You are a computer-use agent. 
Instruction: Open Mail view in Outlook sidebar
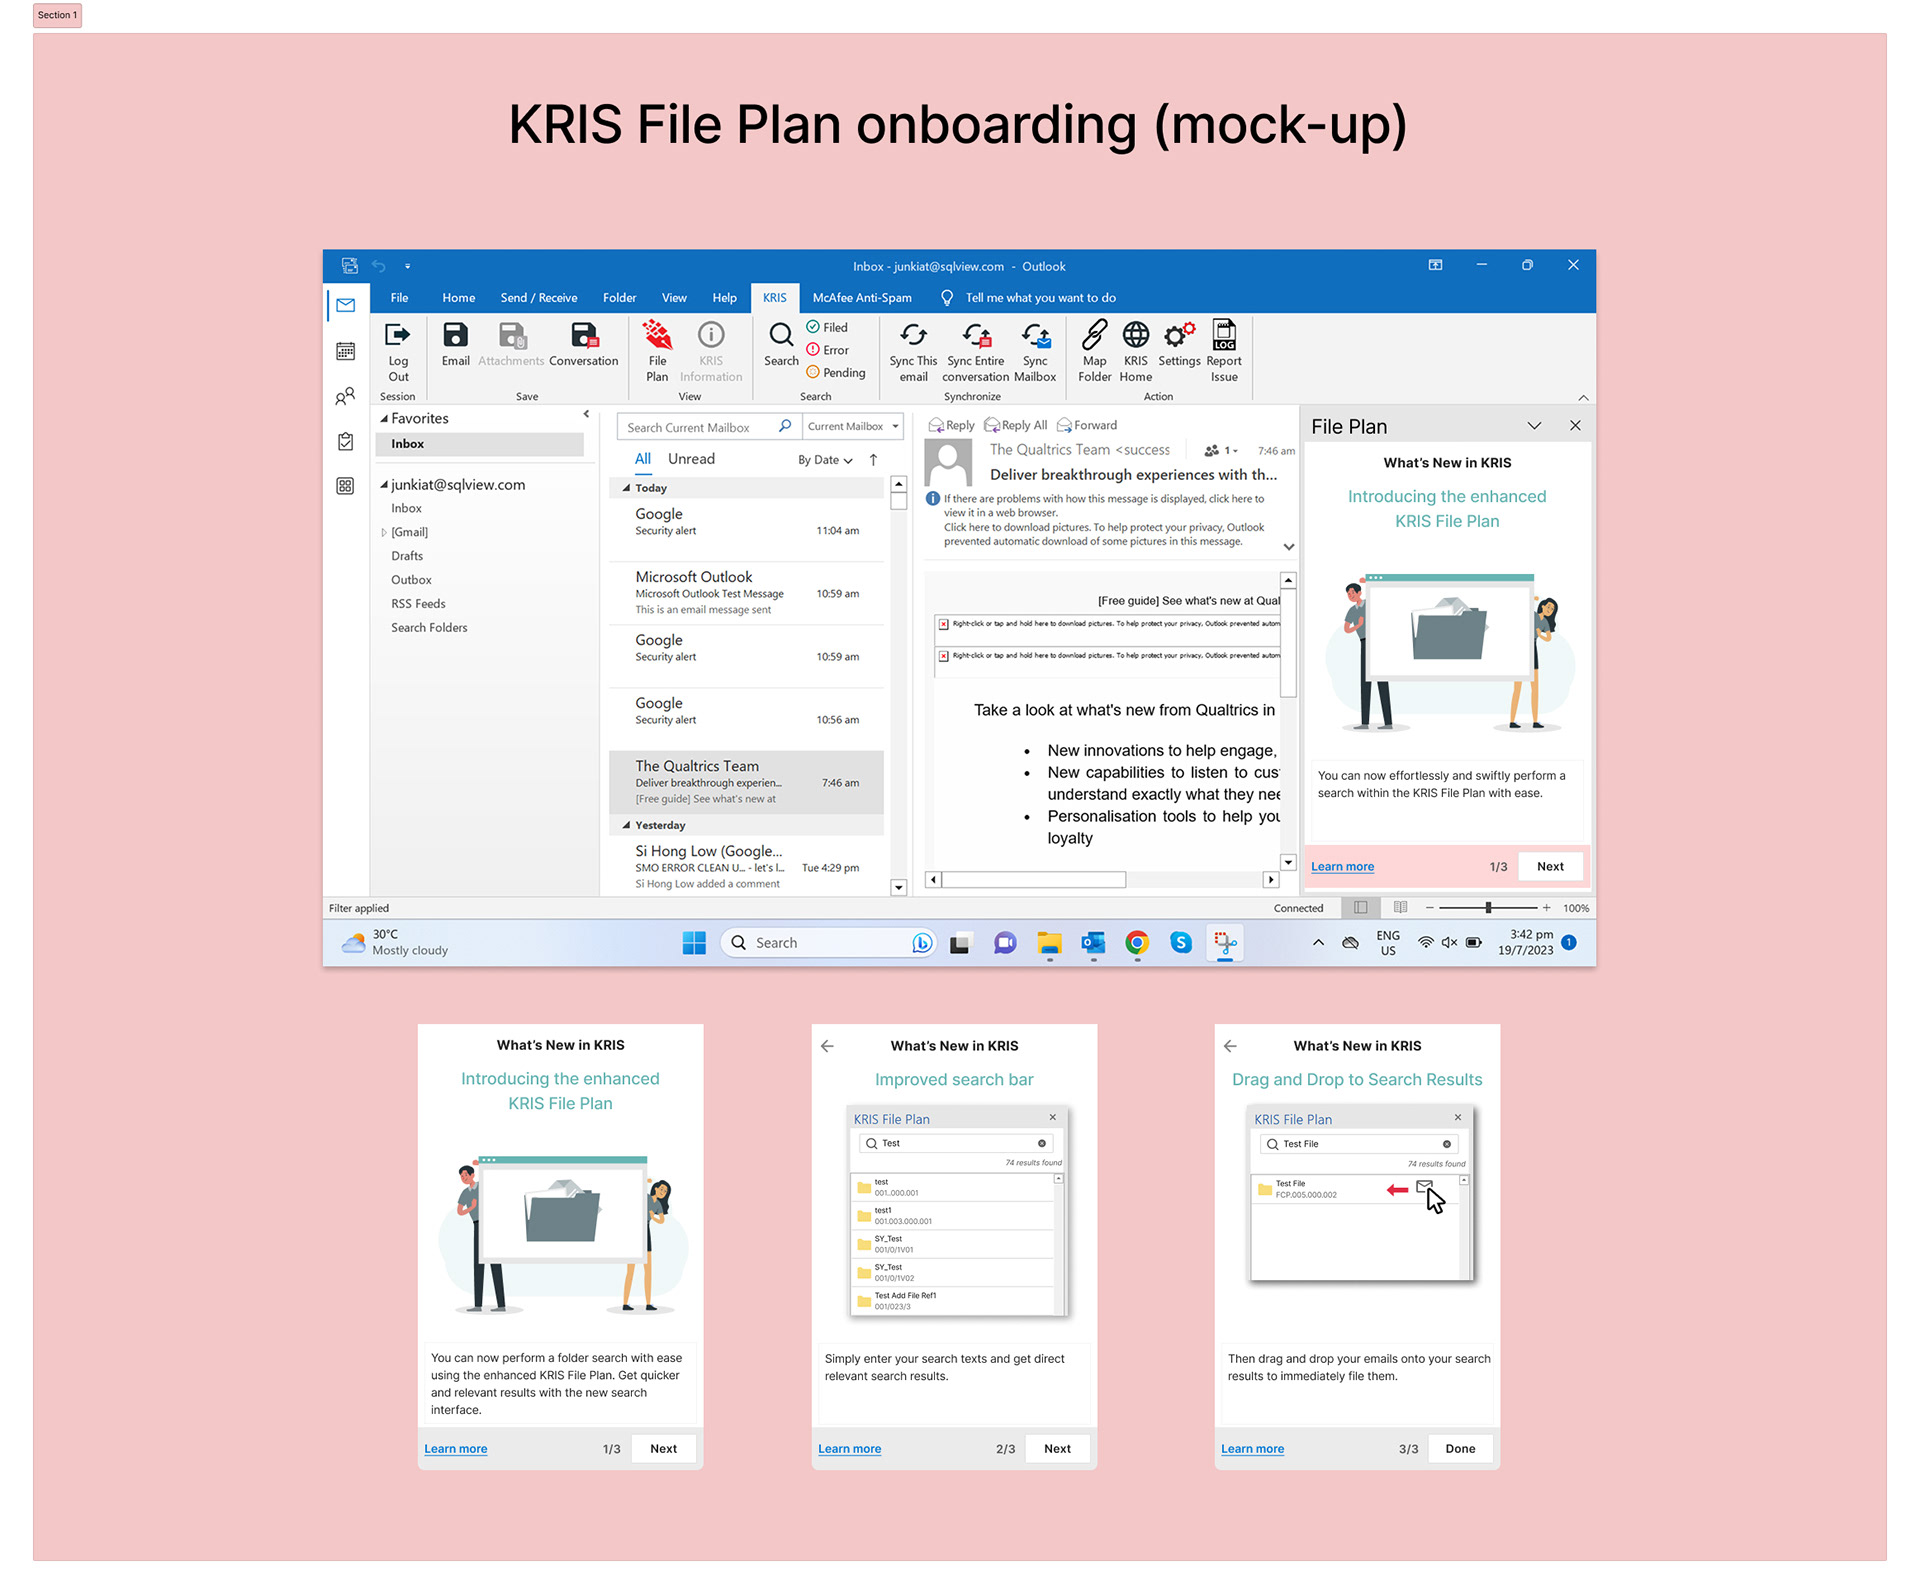(x=346, y=305)
